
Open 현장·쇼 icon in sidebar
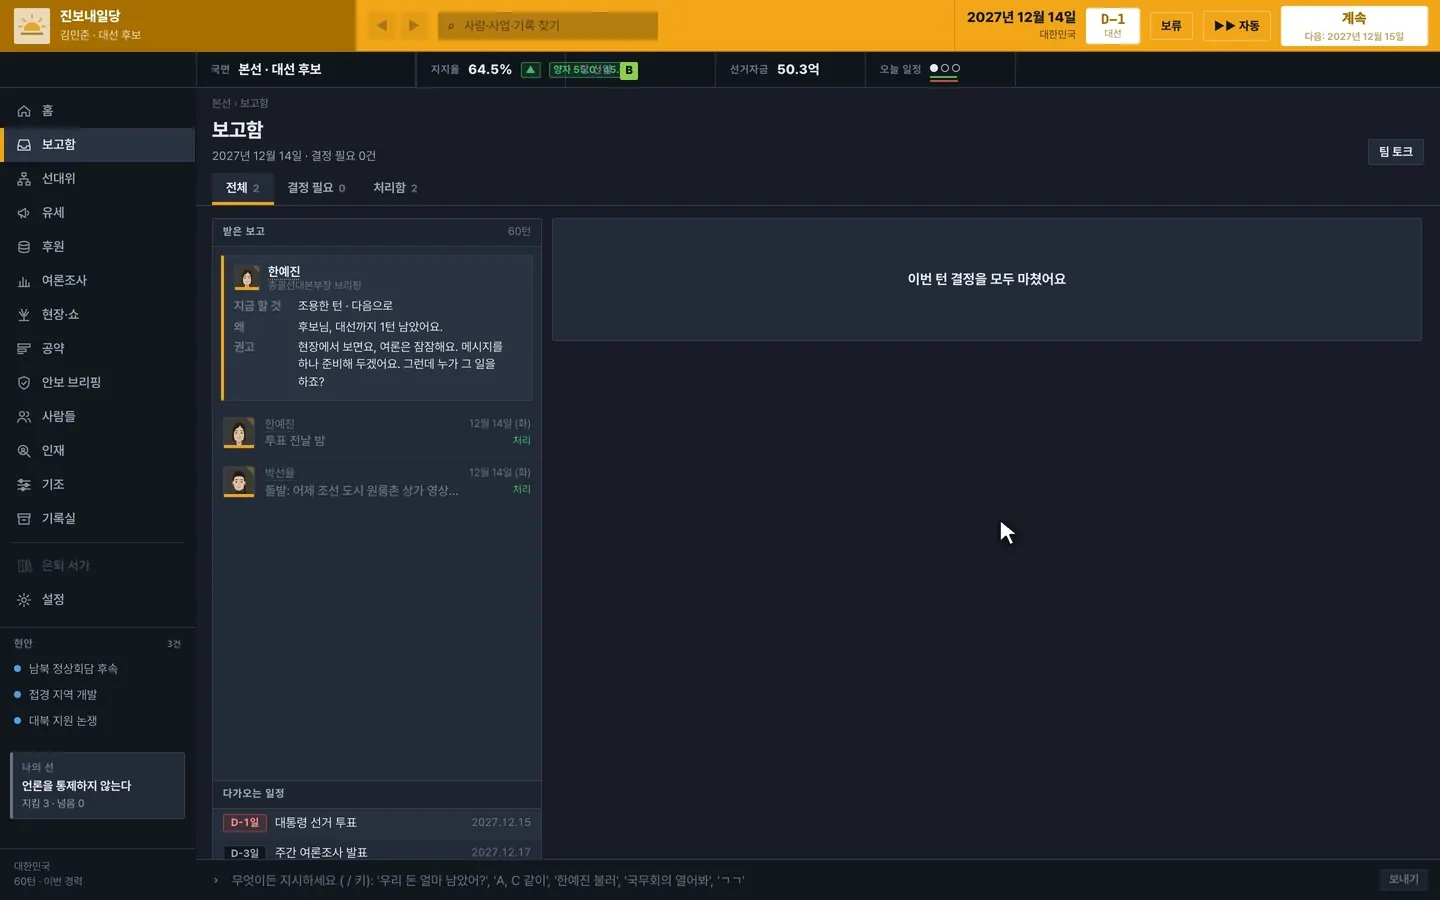[x=24, y=315]
